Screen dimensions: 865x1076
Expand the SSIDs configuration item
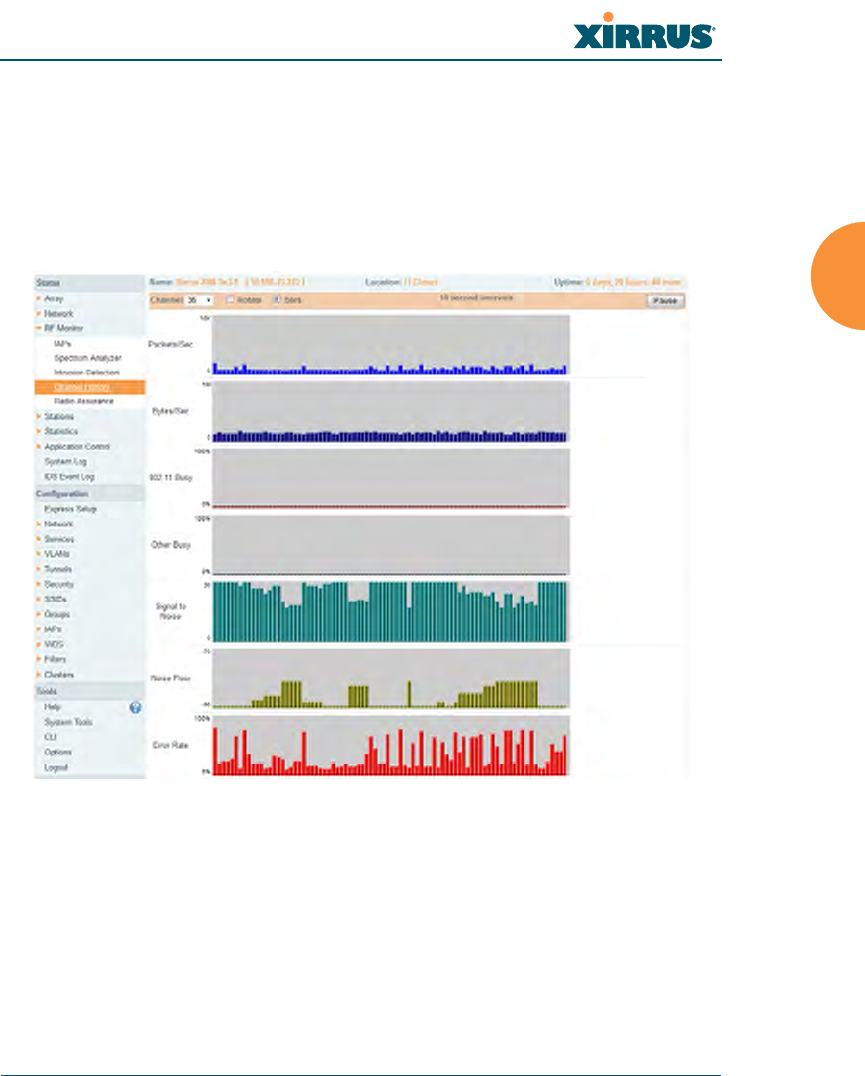55,599
